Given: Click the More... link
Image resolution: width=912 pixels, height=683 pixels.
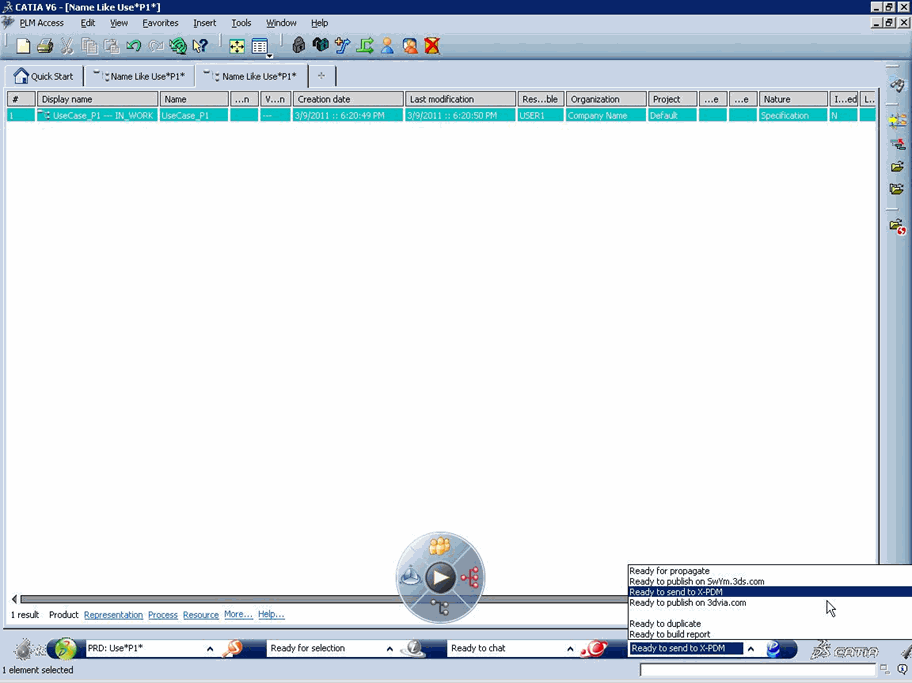Looking at the screenshot, I should click(238, 614).
